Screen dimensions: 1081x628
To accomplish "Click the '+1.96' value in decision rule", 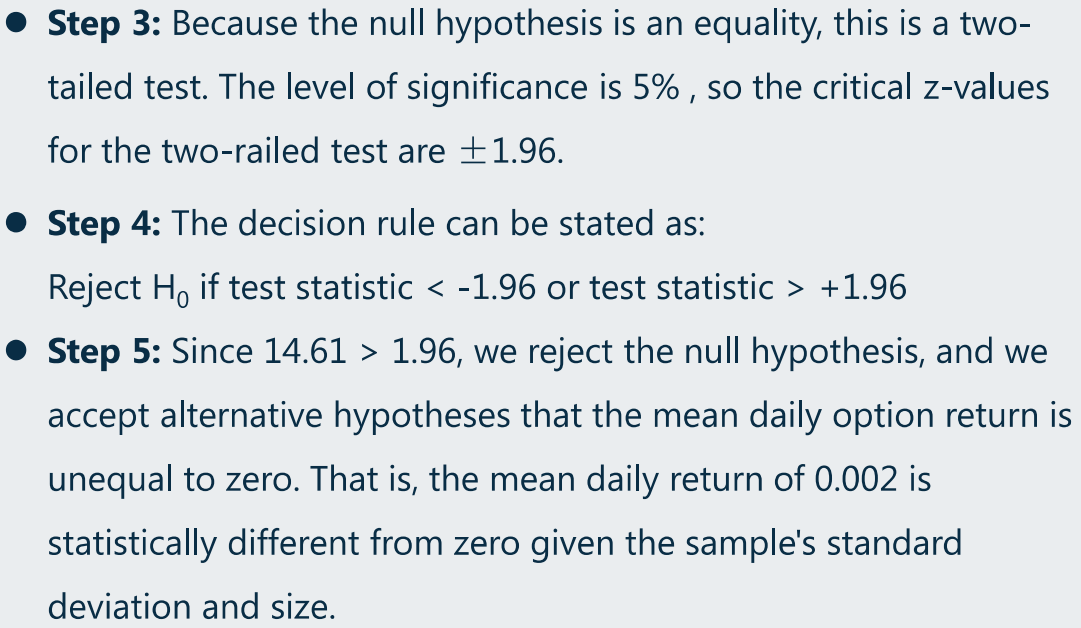I will (862, 287).
